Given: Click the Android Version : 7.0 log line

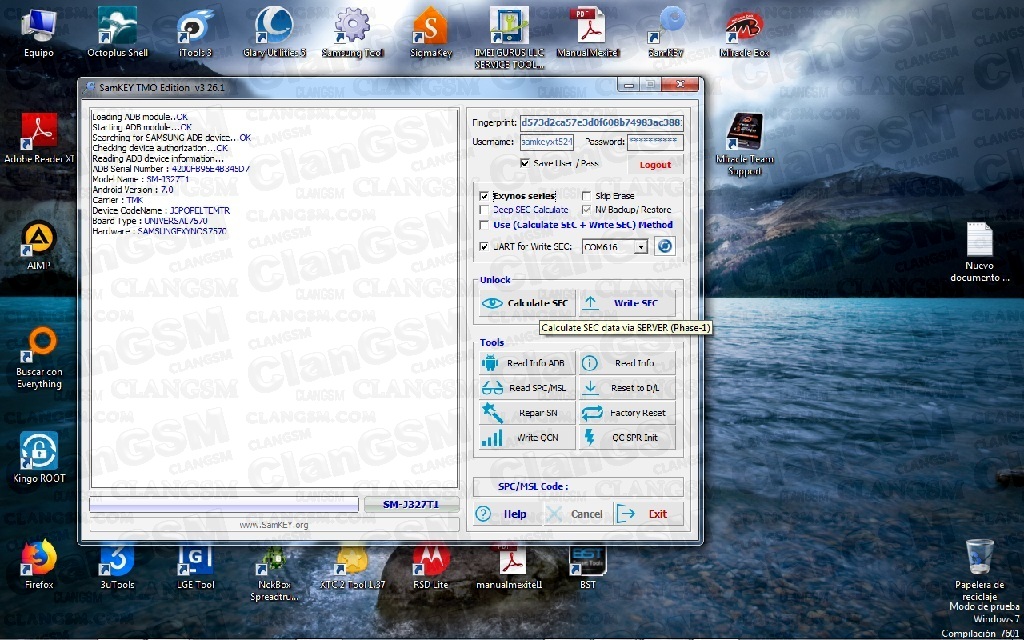Looking at the screenshot, I should (x=133, y=190).
